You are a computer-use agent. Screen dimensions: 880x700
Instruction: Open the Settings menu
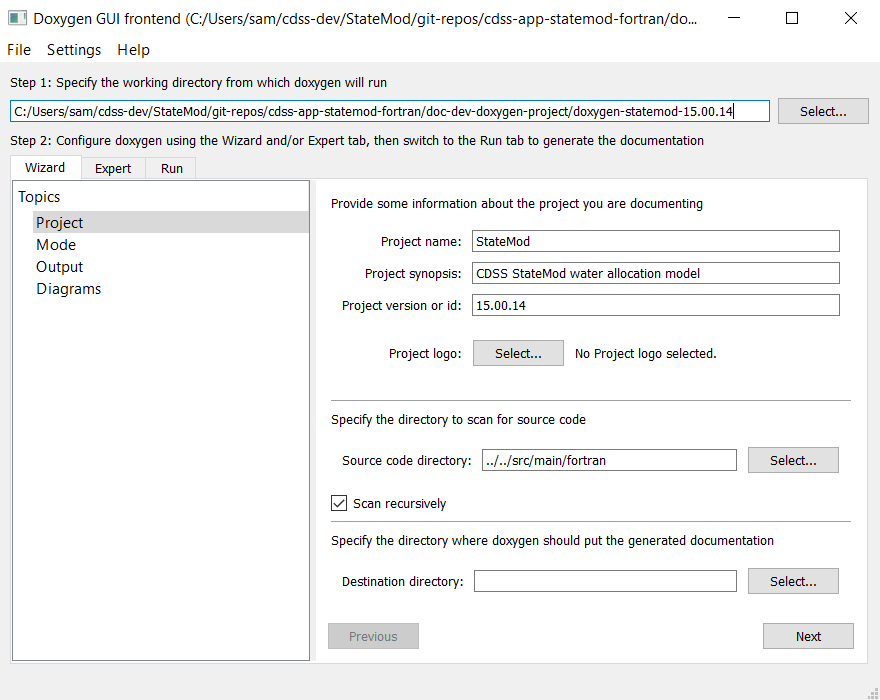click(x=74, y=50)
